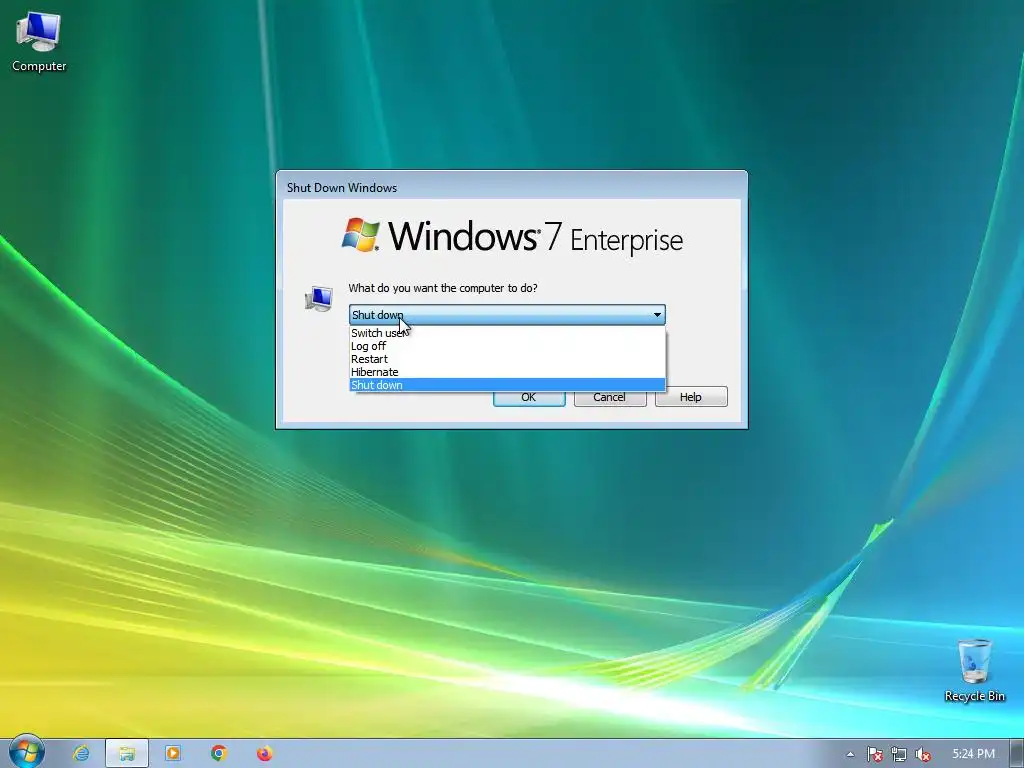Open Windows Explorer taskbar icon
The height and width of the screenshot is (768, 1024).
[x=127, y=753]
